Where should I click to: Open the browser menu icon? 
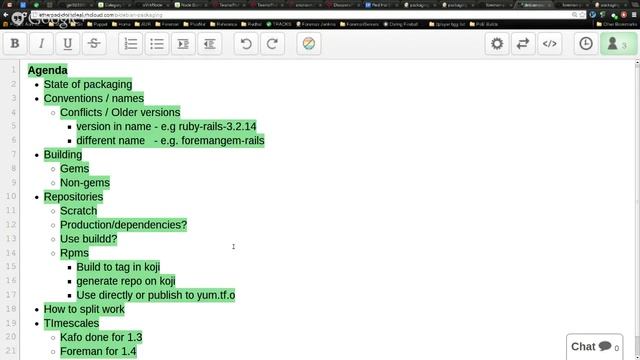[634, 15]
